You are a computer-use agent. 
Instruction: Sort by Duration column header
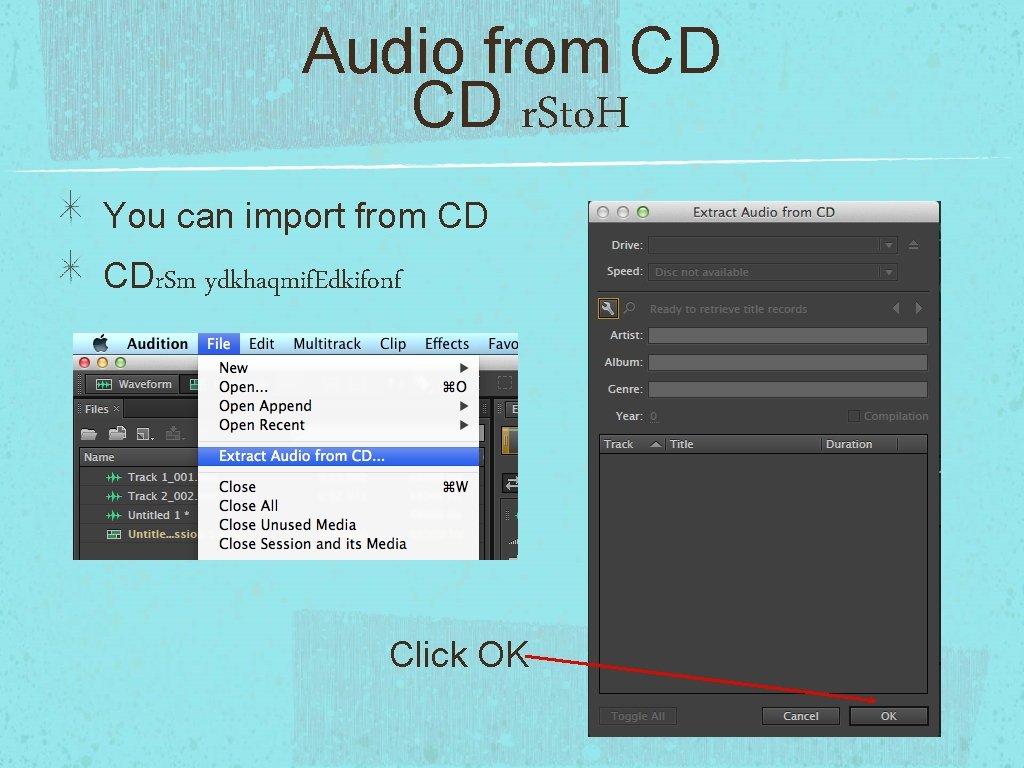pos(859,444)
